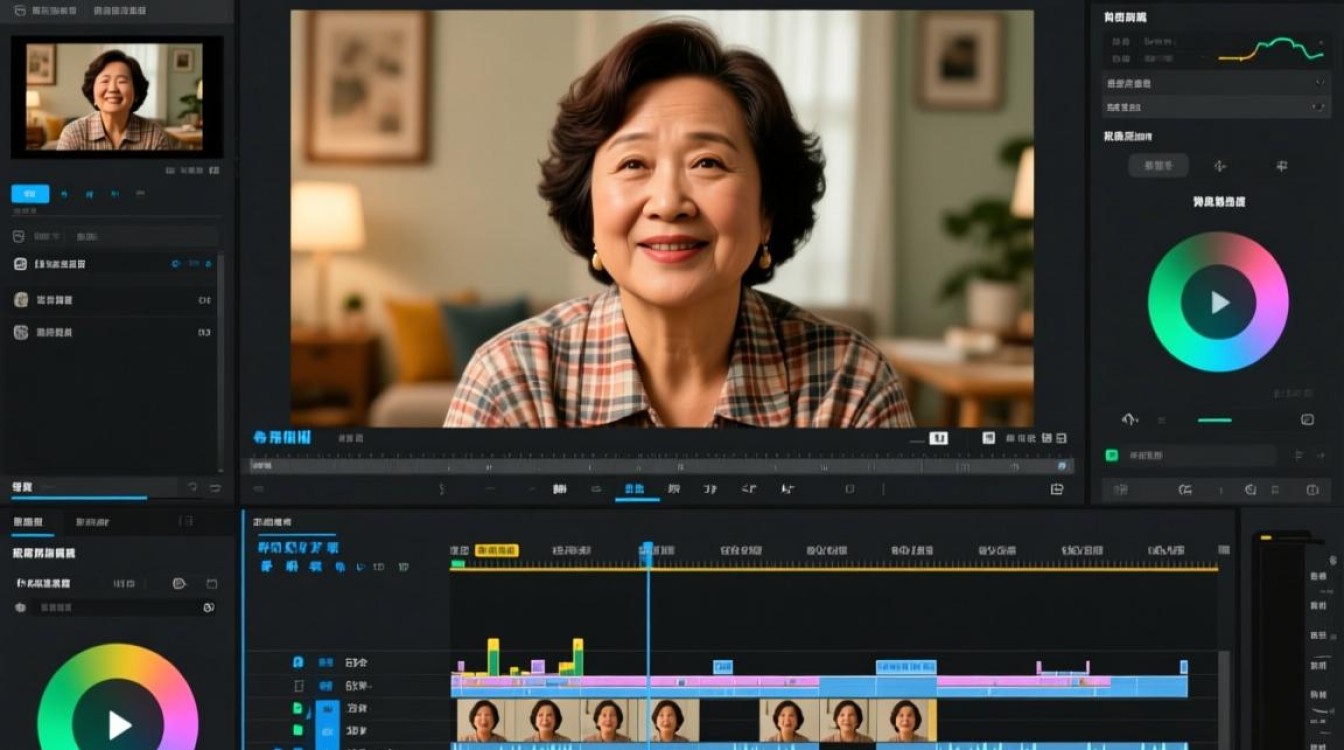Click the white zoom value box under preview

coord(938,438)
